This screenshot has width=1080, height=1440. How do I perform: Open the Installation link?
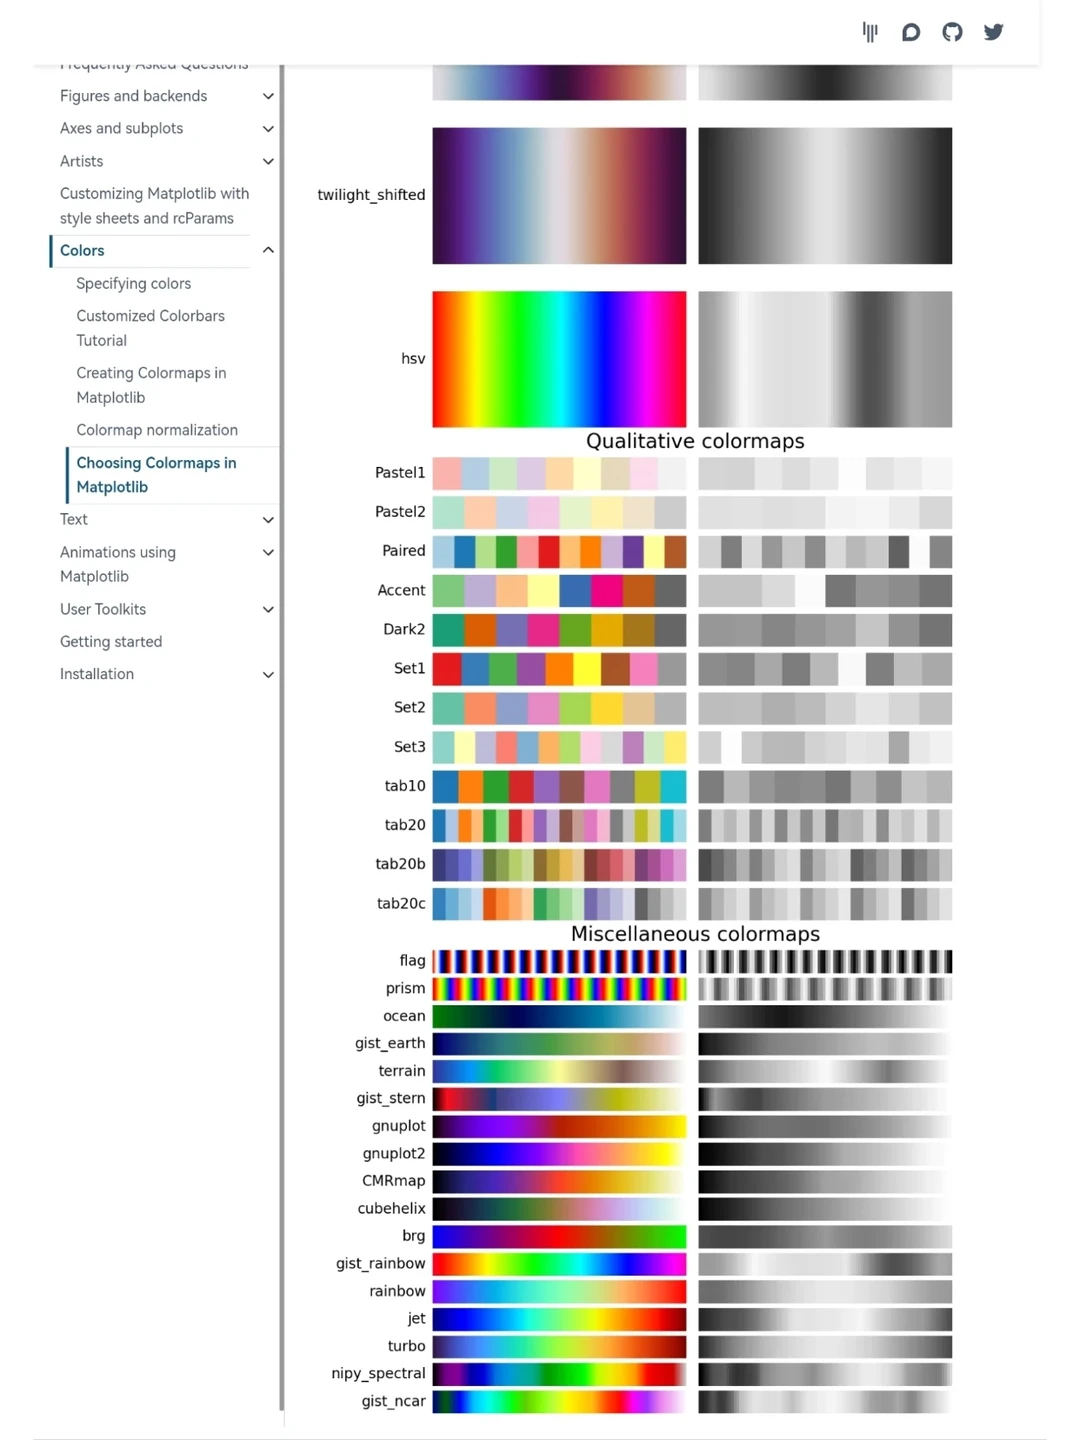[x=97, y=675]
